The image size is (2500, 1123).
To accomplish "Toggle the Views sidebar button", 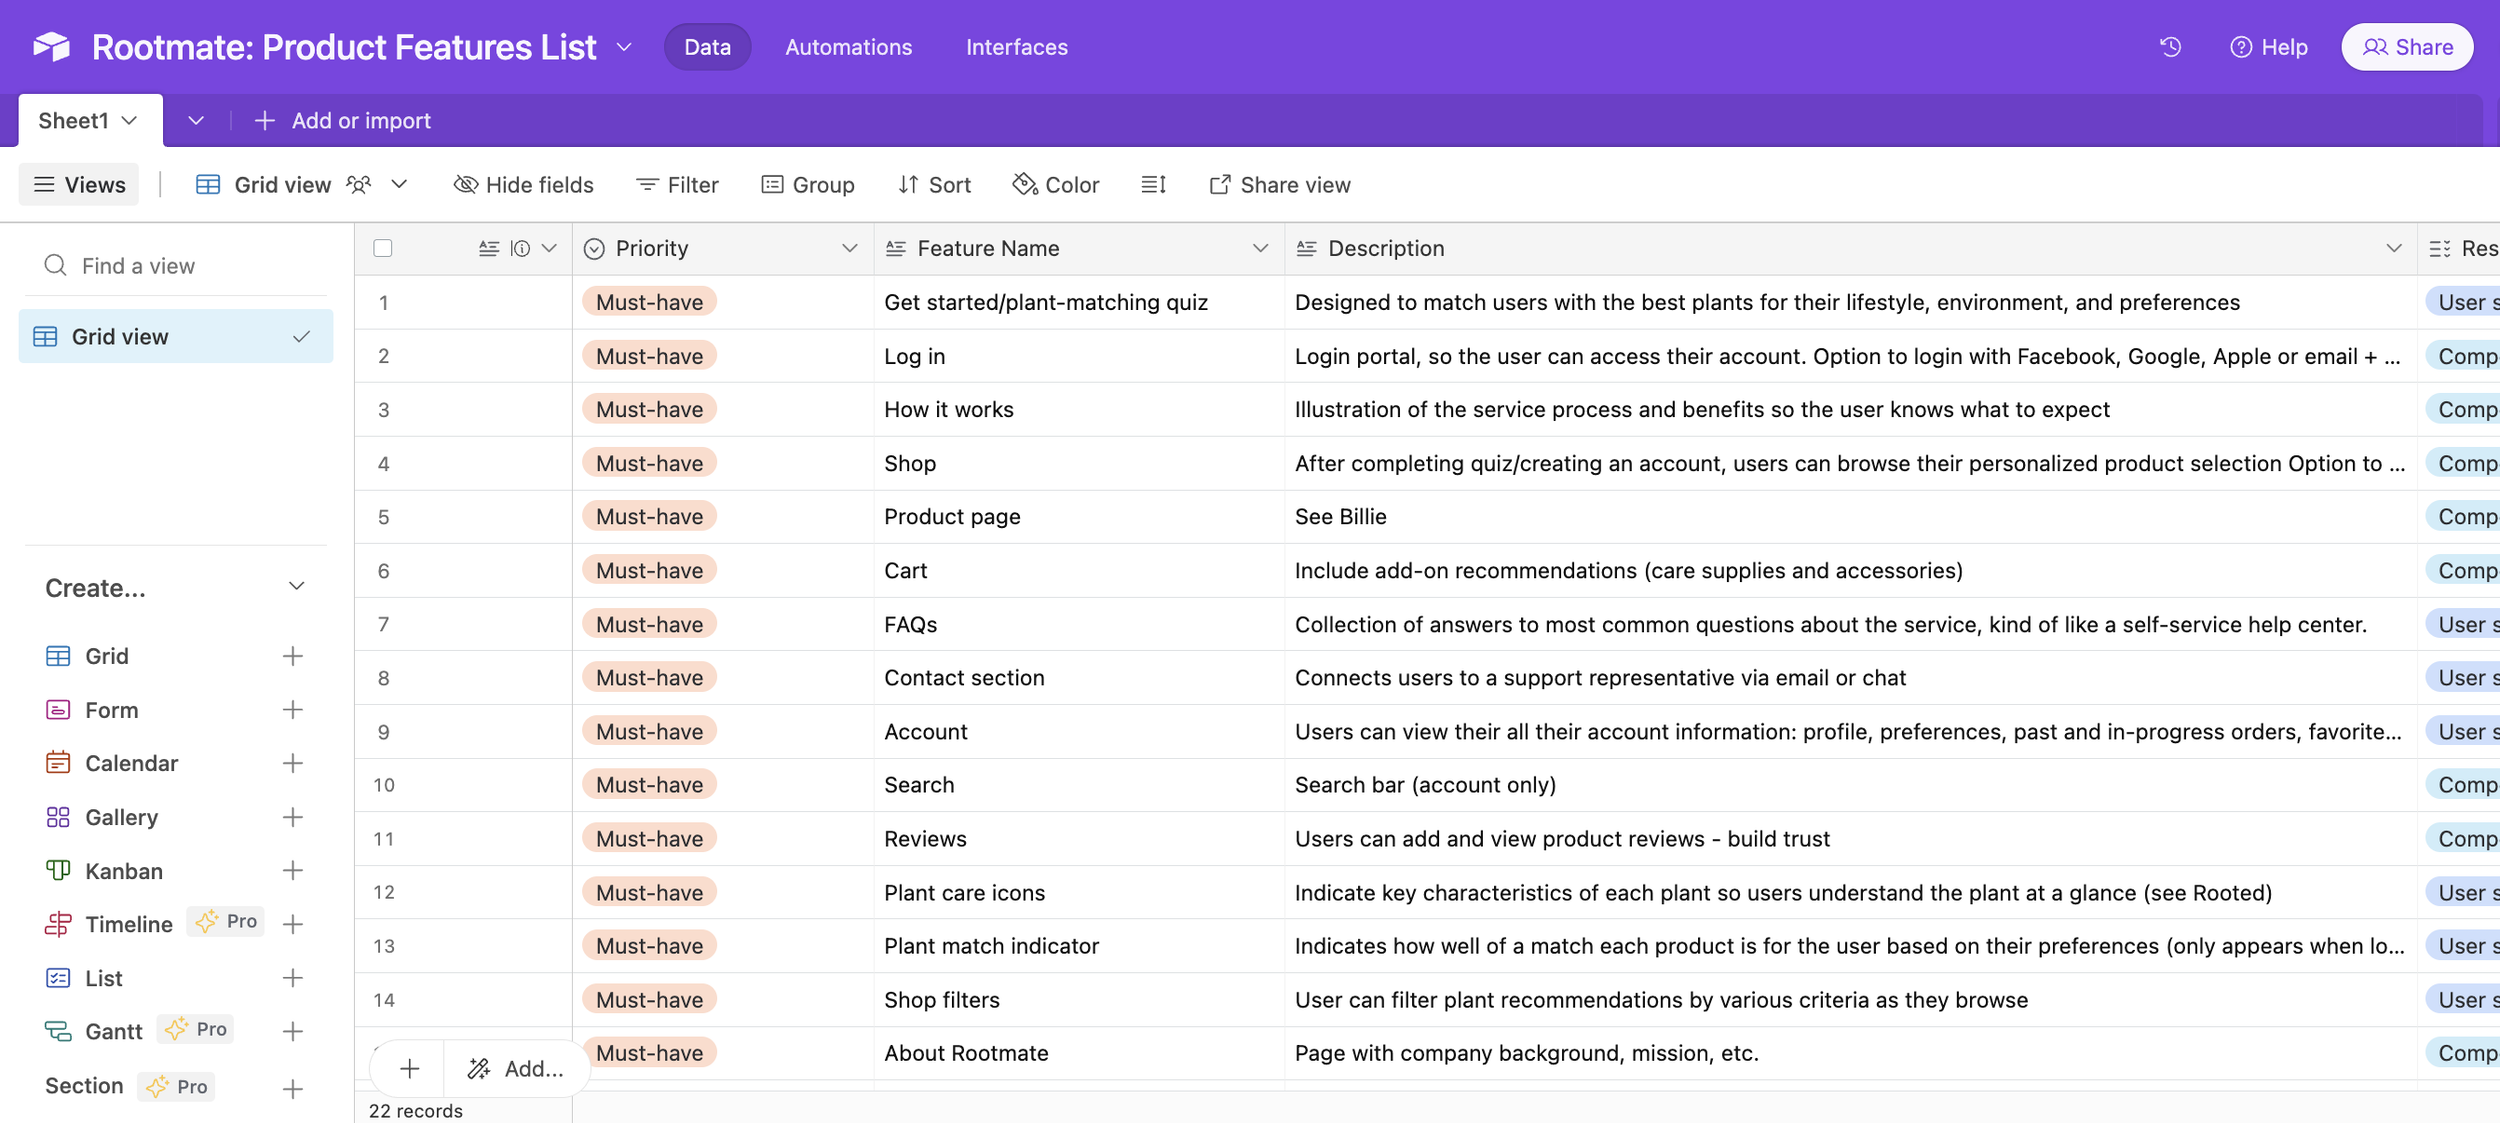I will click(79, 185).
